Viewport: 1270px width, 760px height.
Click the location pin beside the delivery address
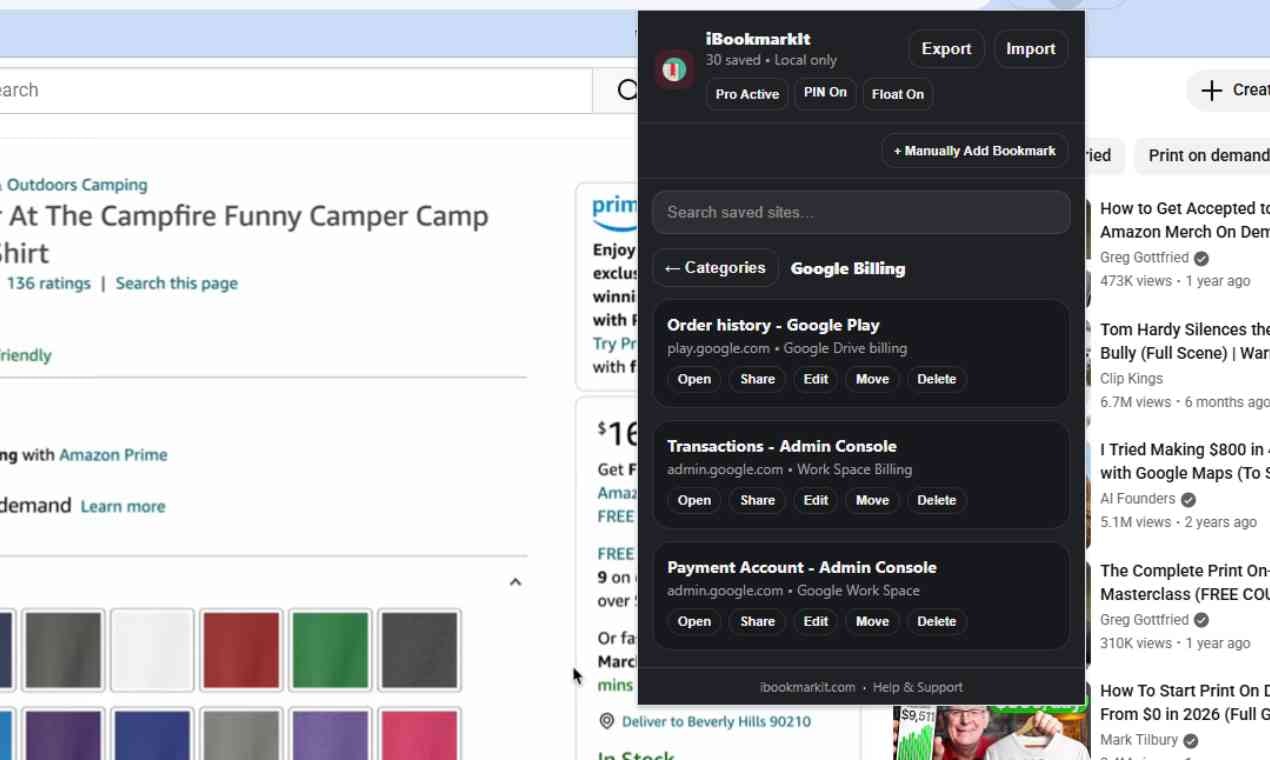[606, 721]
